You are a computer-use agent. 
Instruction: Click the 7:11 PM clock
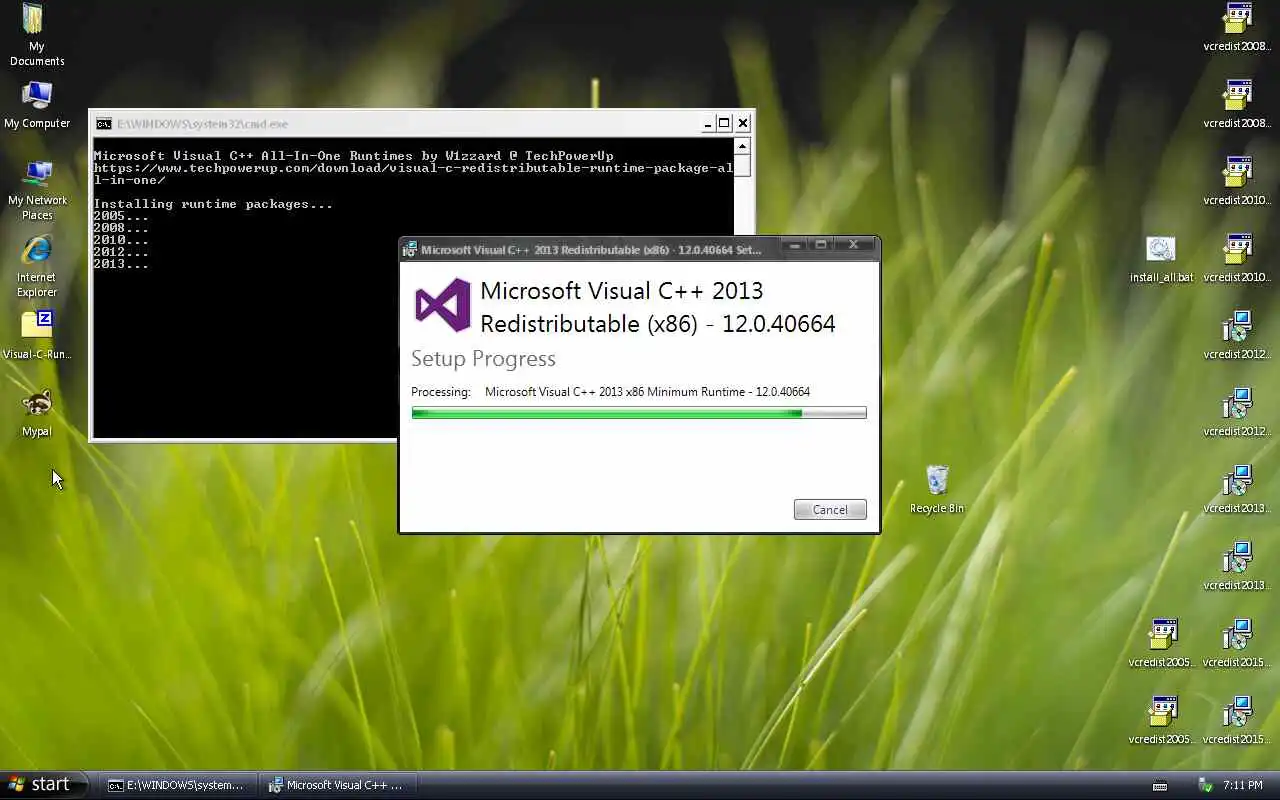coord(1243,785)
